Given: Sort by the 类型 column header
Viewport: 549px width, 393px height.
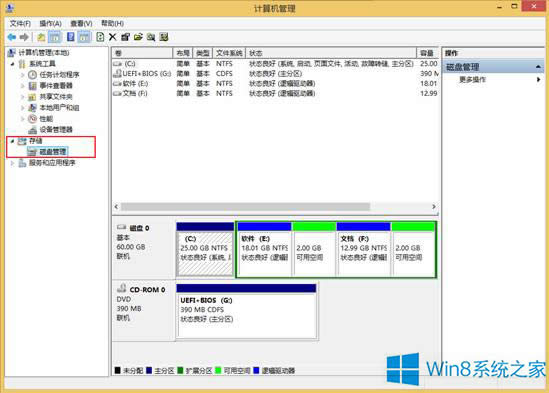Looking at the screenshot, I should (x=203, y=53).
